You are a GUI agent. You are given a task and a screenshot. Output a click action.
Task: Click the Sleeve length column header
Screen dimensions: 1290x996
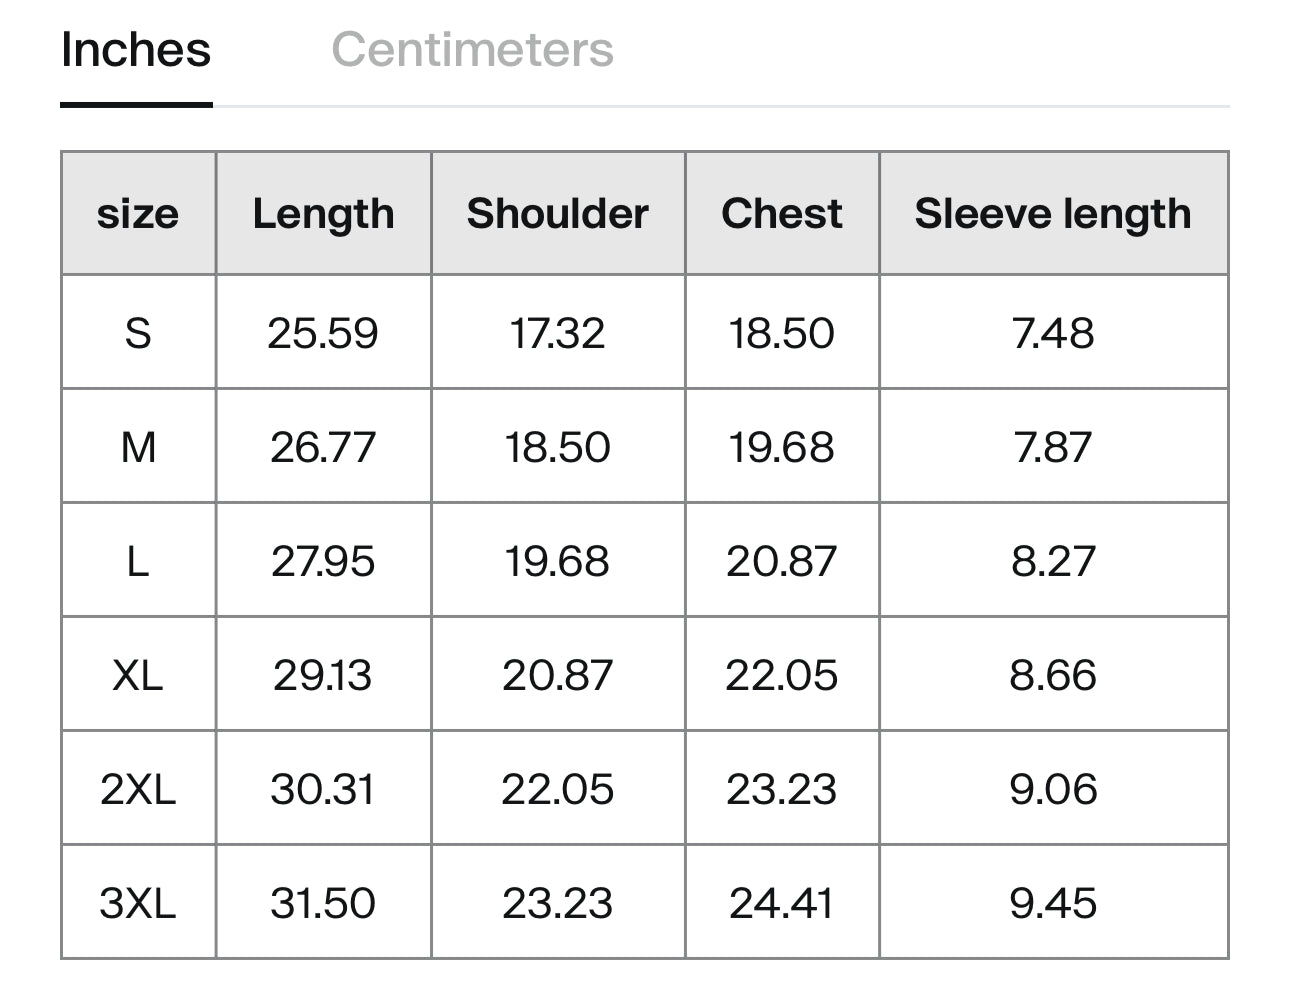1053,214
